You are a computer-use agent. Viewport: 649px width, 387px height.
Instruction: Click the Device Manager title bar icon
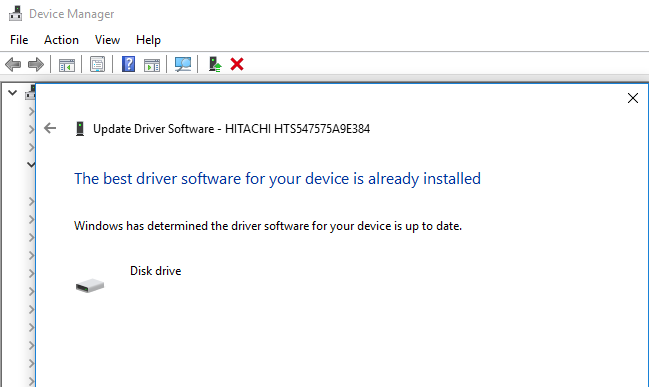click(15, 13)
